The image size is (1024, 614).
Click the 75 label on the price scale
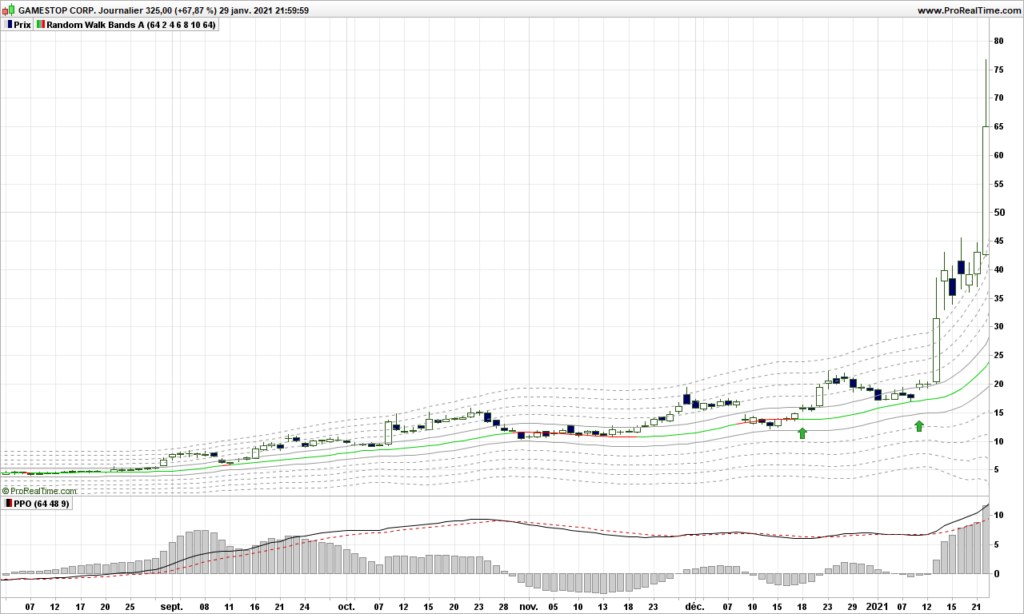pyautogui.click(x=999, y=69)
